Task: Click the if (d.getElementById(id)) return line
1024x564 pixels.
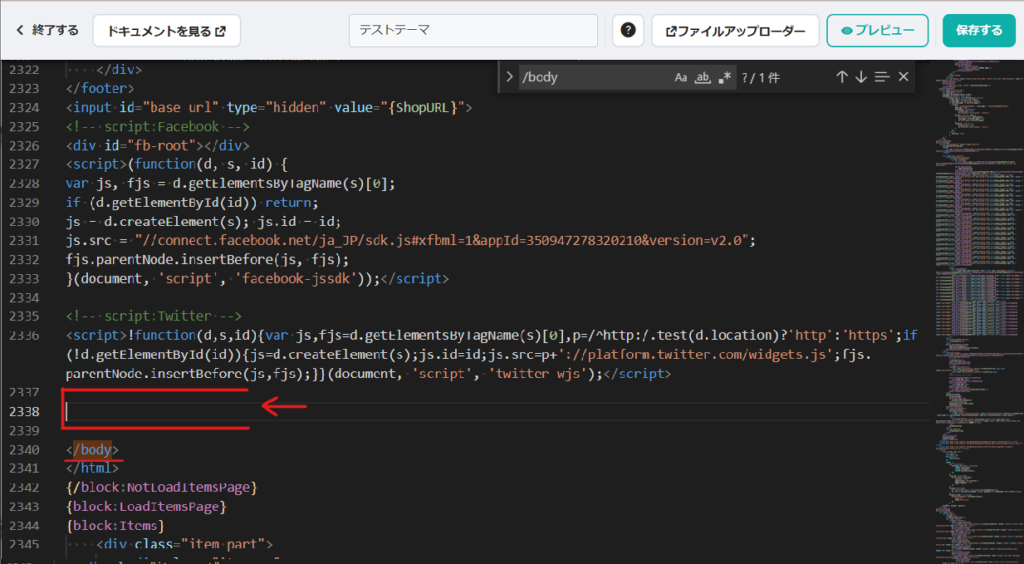Action: click(192, 202)
